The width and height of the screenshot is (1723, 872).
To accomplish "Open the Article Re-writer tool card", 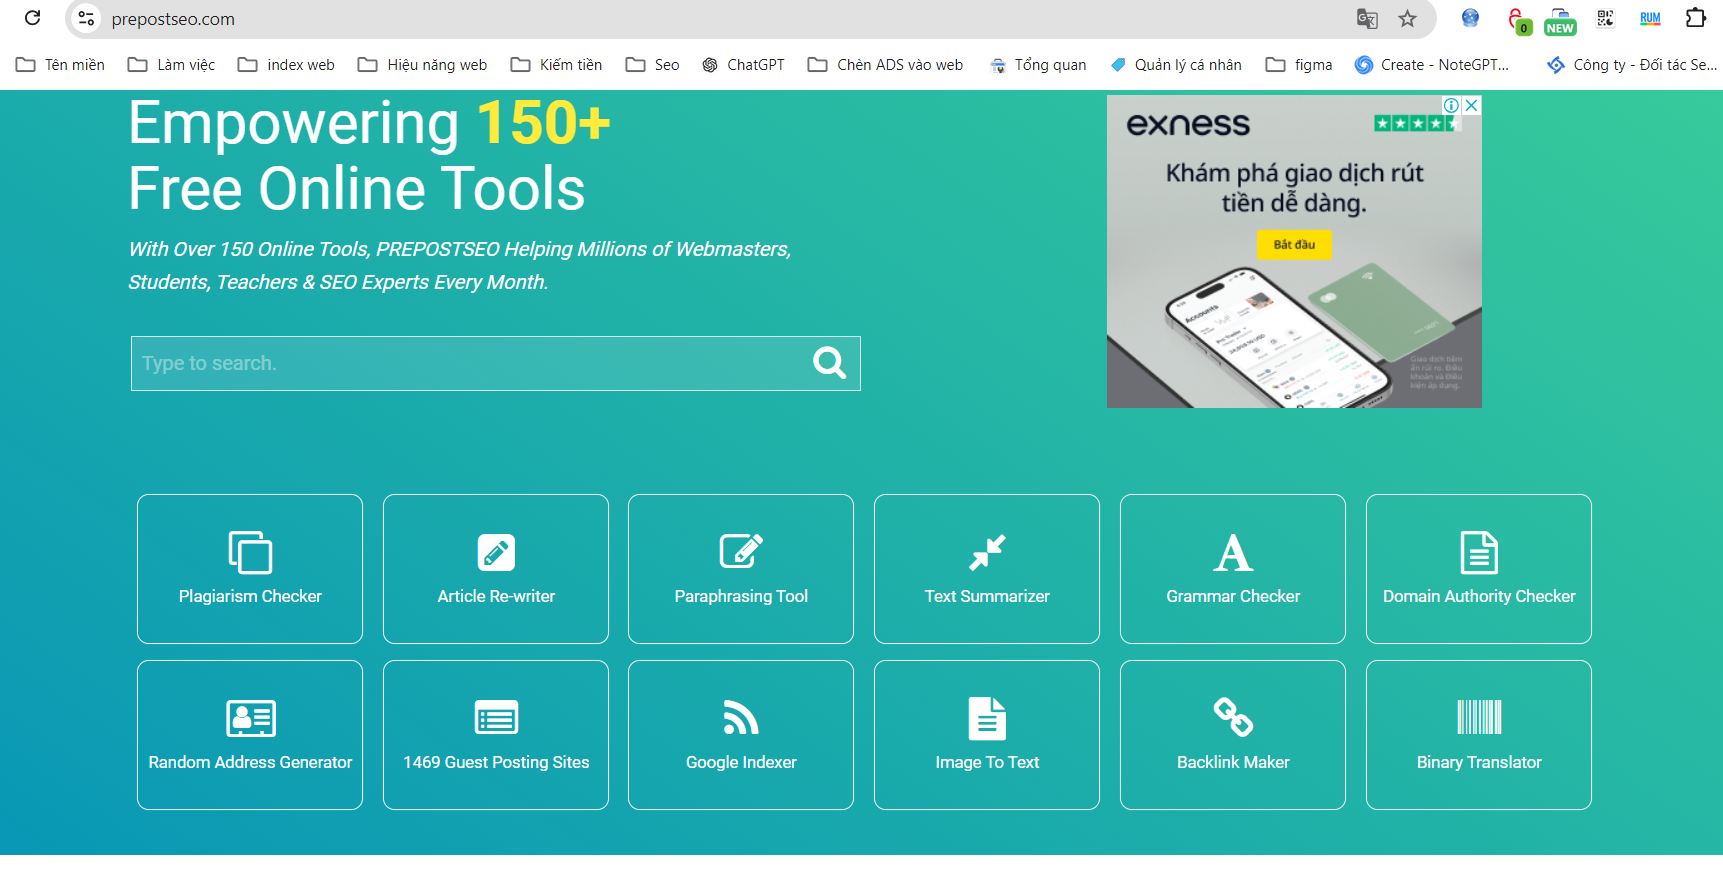I will click(x=496, y=568).
